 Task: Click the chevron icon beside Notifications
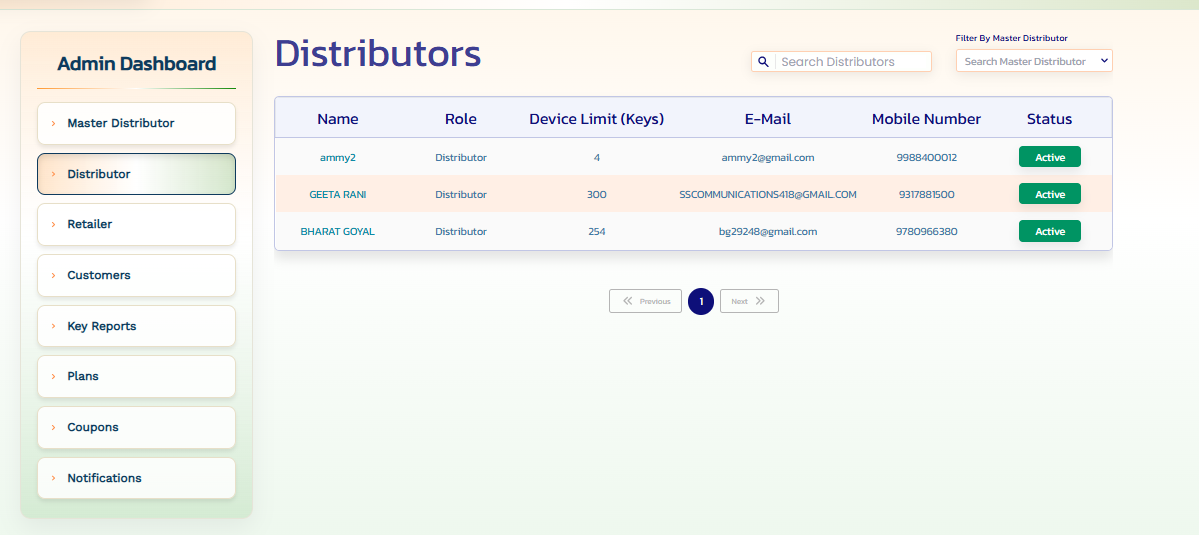pyautogui.click(x=54, y=478)
